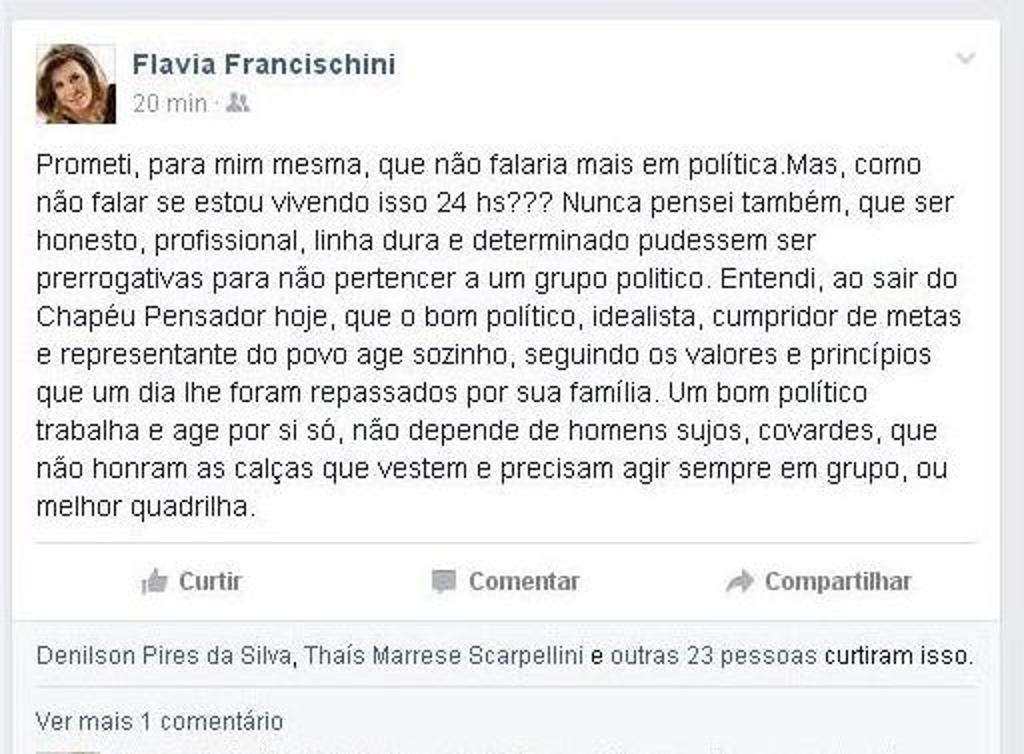
Task: Open Flavia Francischini's profile
Action: [x=264, y=62]
